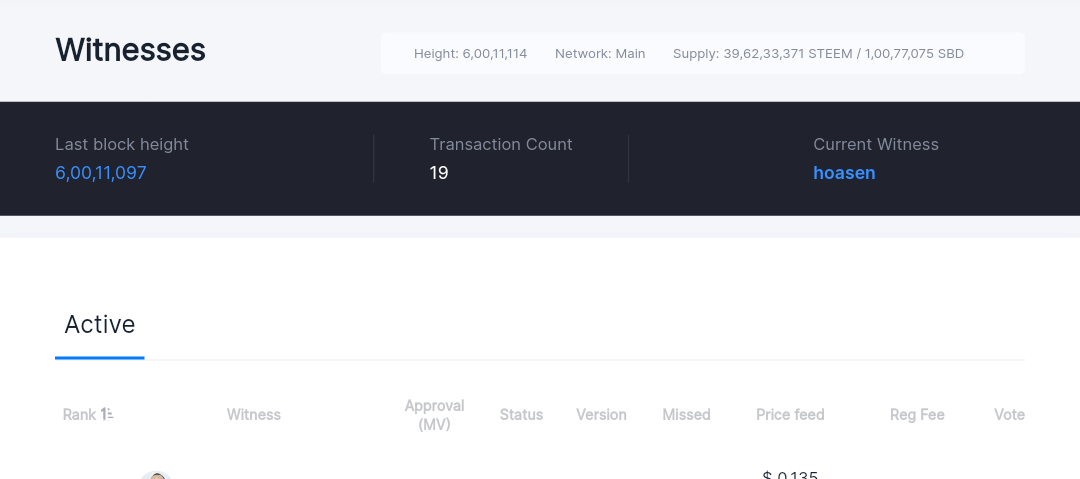The height and width of the screenshot is (479, 1080).
Task: Click the Price feed column header
Action: pos(790,415)
